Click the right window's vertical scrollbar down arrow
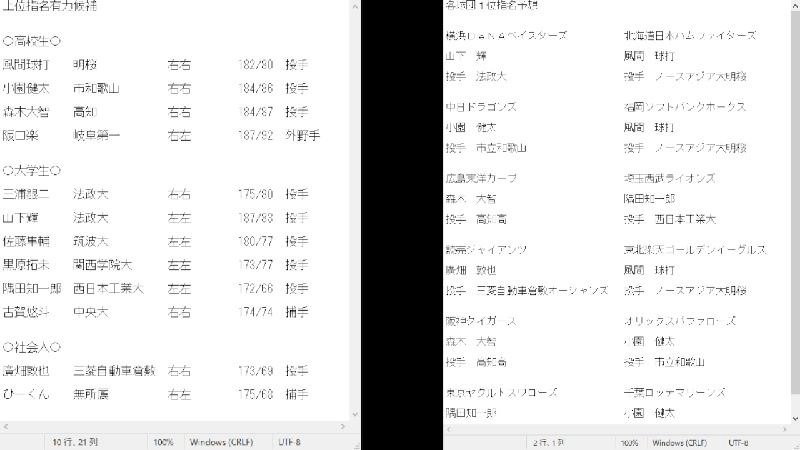 795,418
